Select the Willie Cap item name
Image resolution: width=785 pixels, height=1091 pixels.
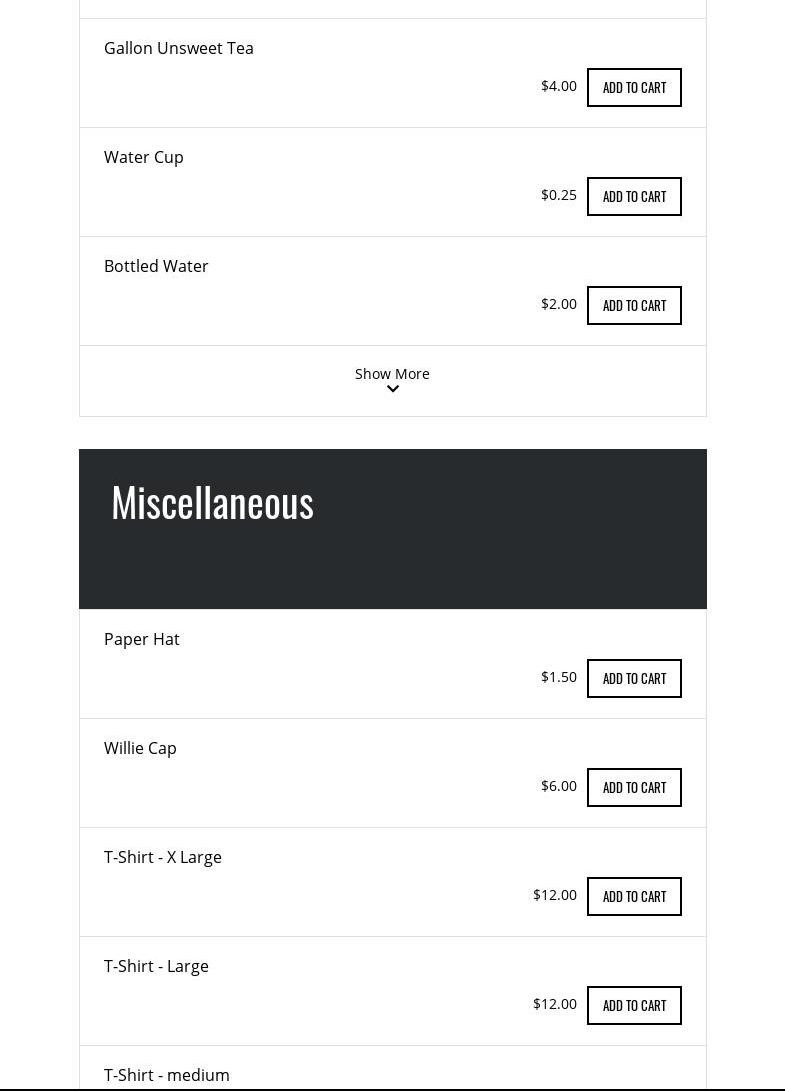(140, 748)
